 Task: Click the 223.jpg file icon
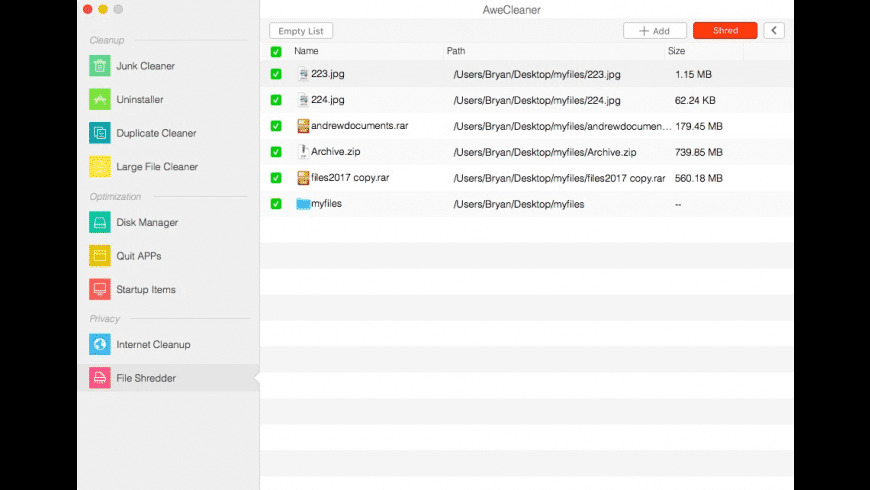click(x=303, y=74)
